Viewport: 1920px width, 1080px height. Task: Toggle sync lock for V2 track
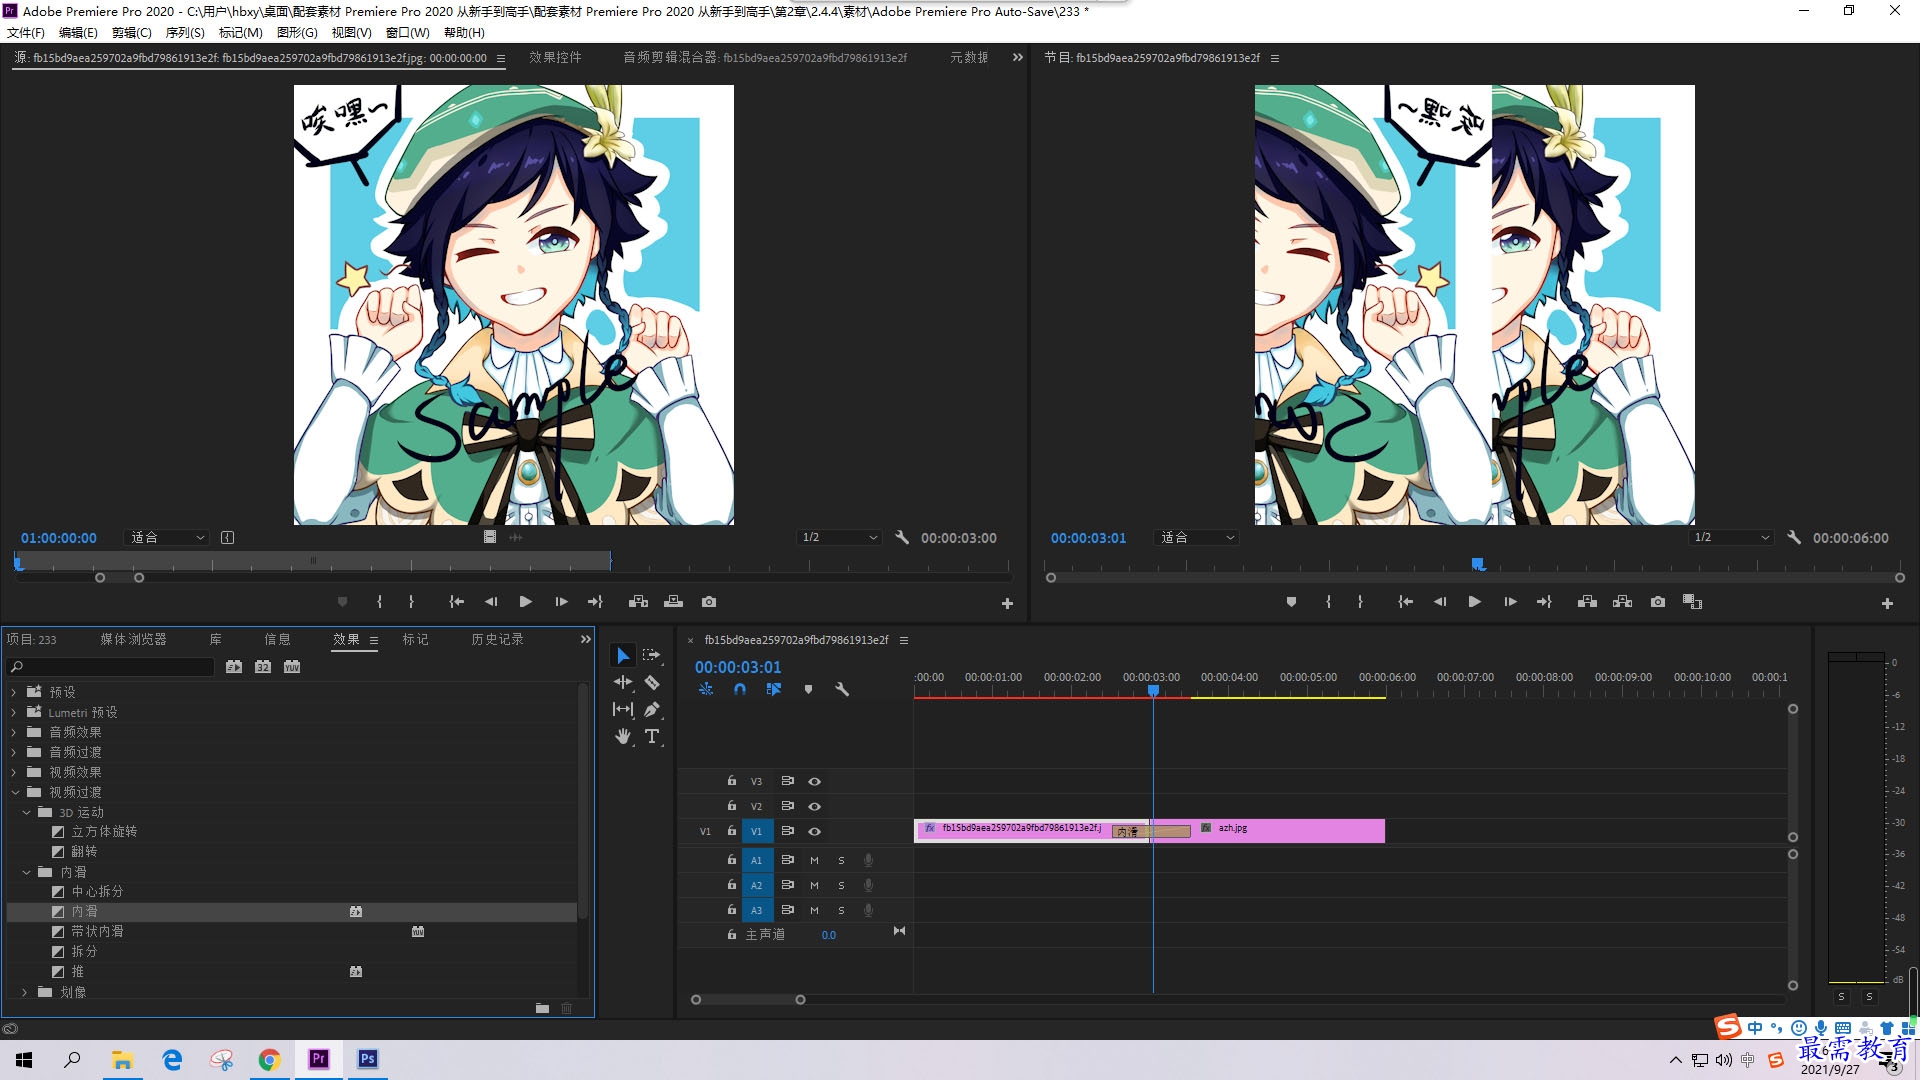pyautogui.click(x=787, y=806)
